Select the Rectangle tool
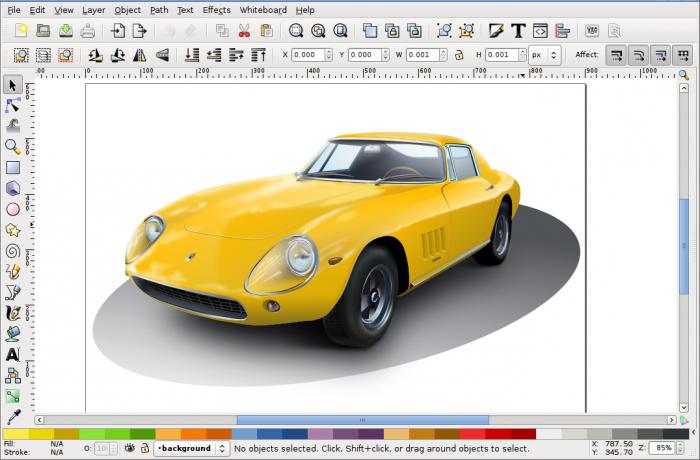The image size is (700, 460). [x=12, y=167]
